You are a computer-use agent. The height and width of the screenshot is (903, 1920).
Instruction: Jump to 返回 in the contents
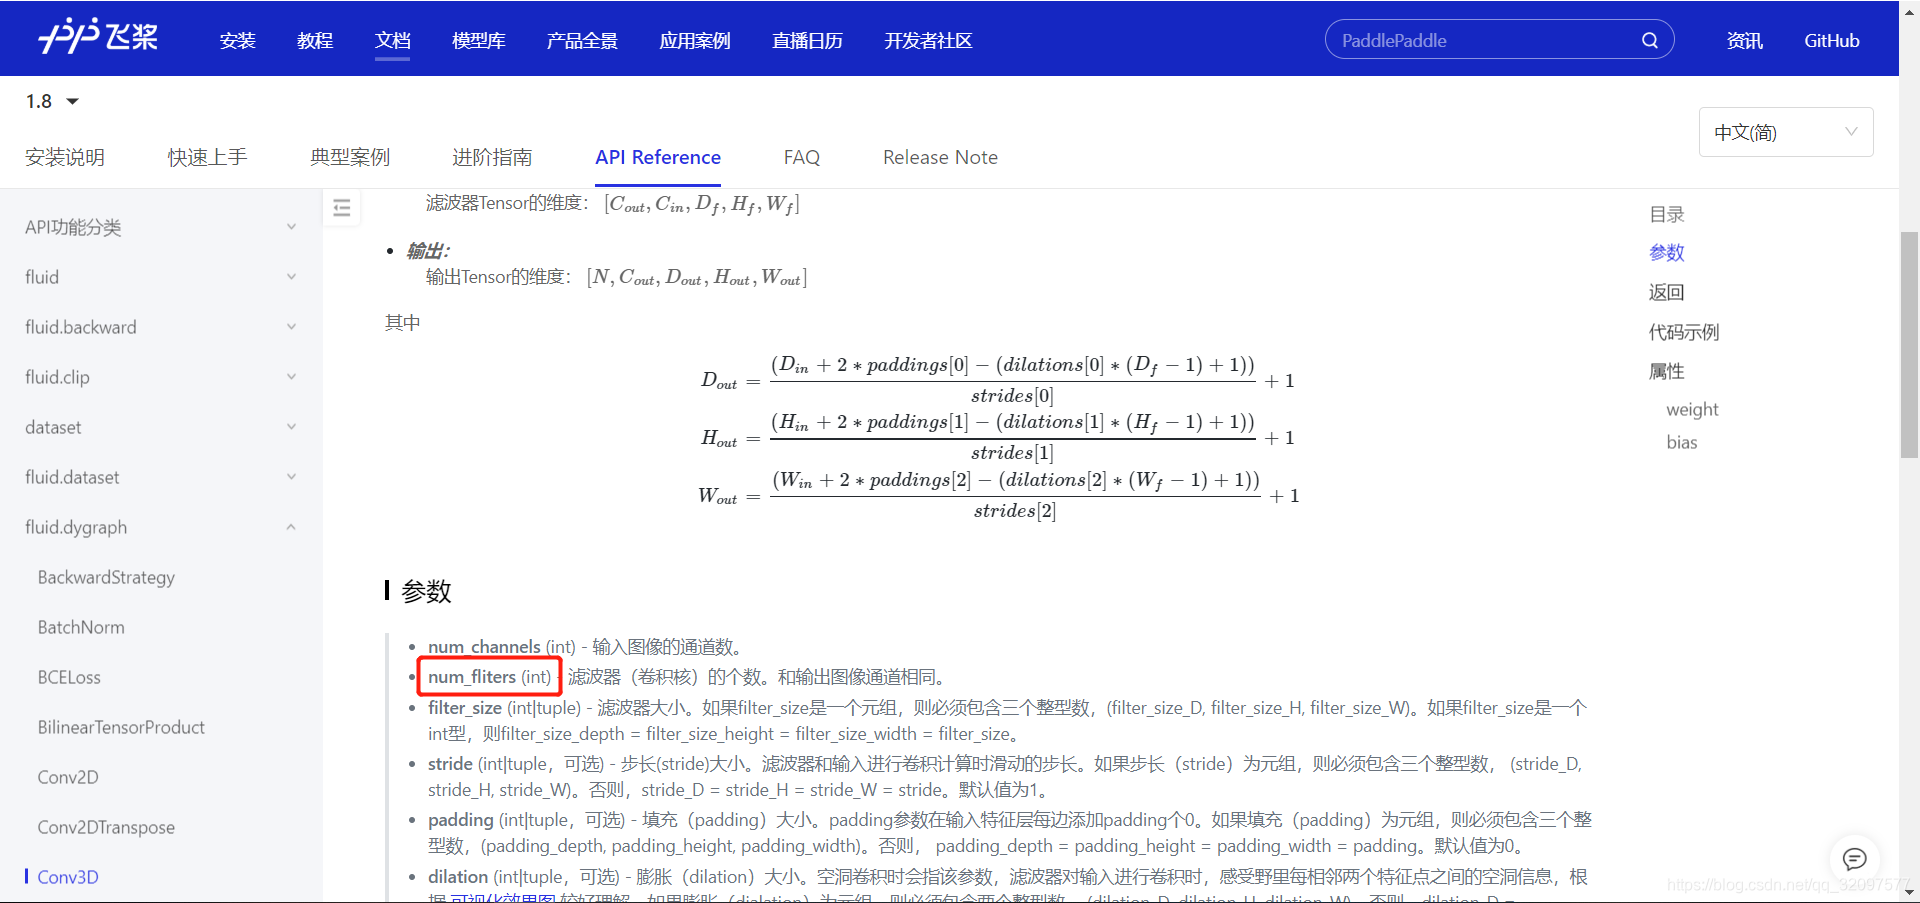1667,292
